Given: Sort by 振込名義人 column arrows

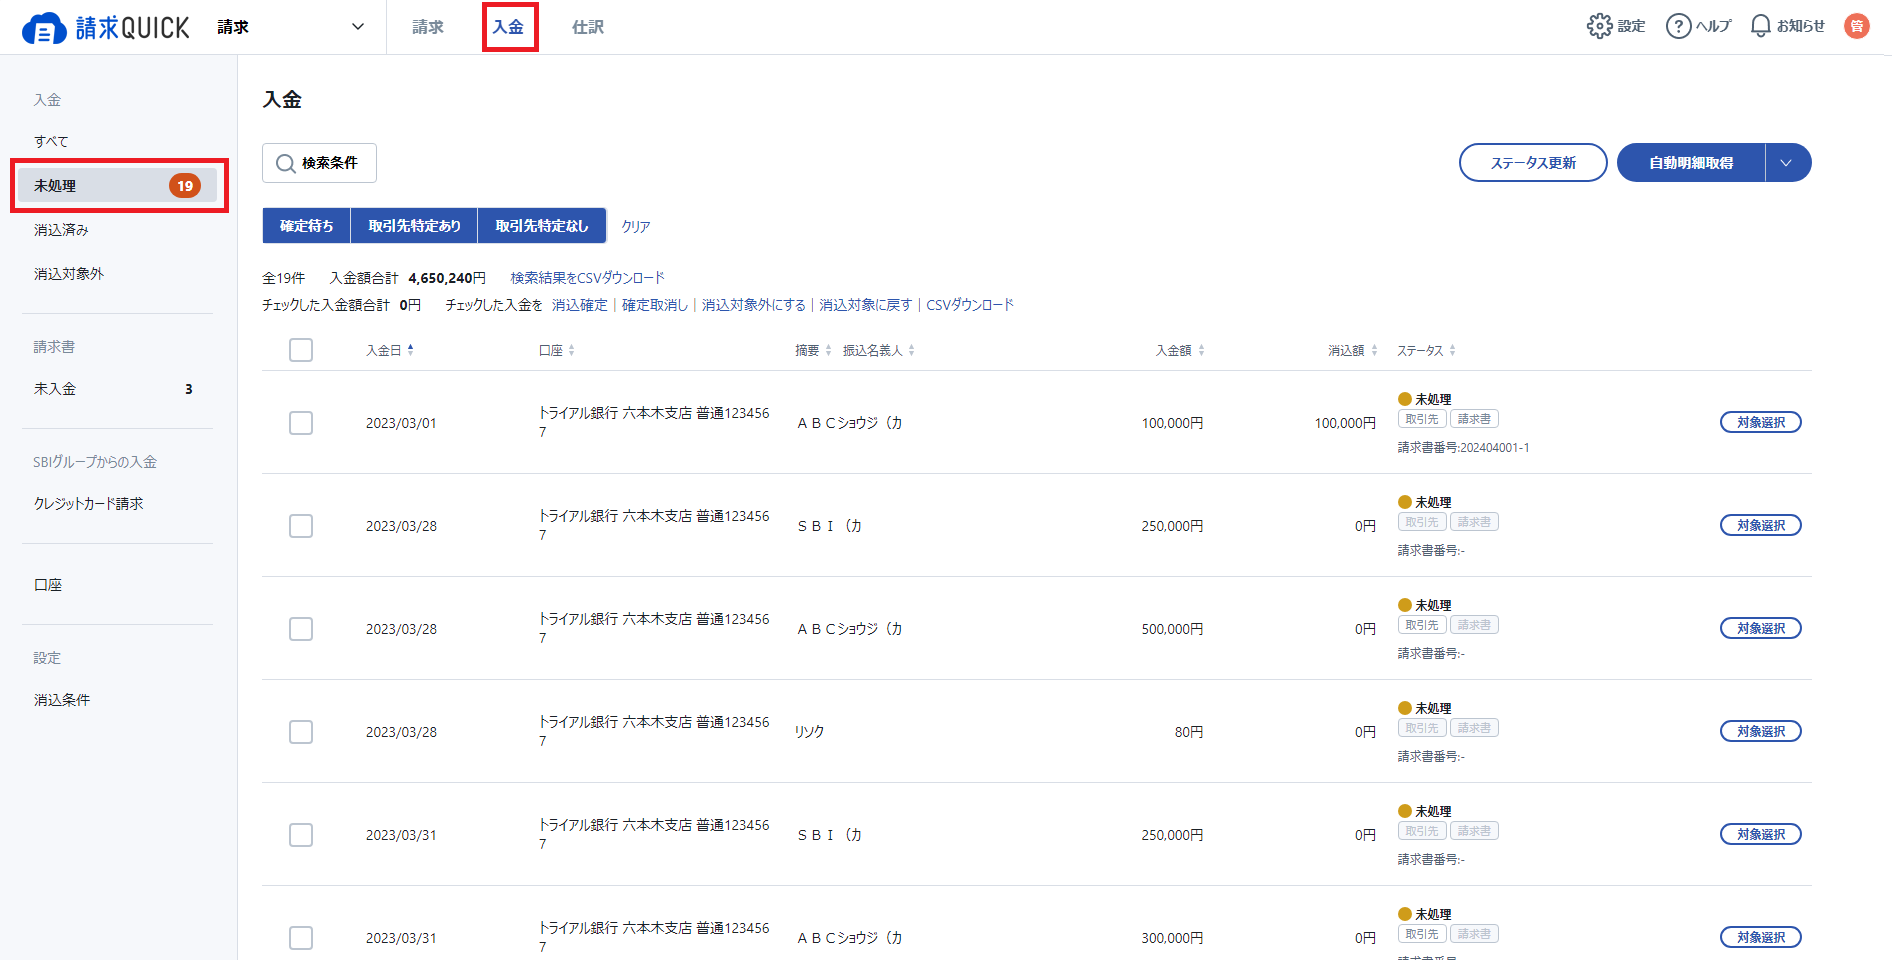Looking at the screenshot, I should click(911, 350).
